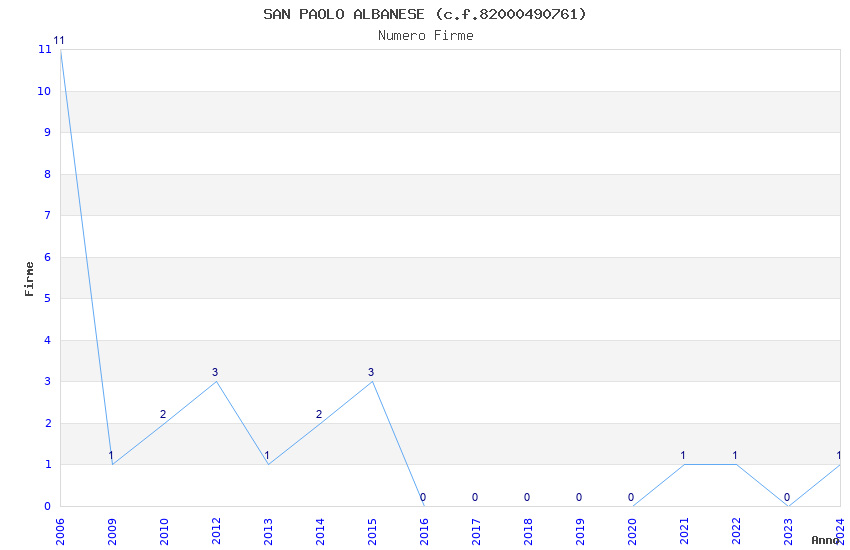Click the y-axis tick label 6

point(48,257)
